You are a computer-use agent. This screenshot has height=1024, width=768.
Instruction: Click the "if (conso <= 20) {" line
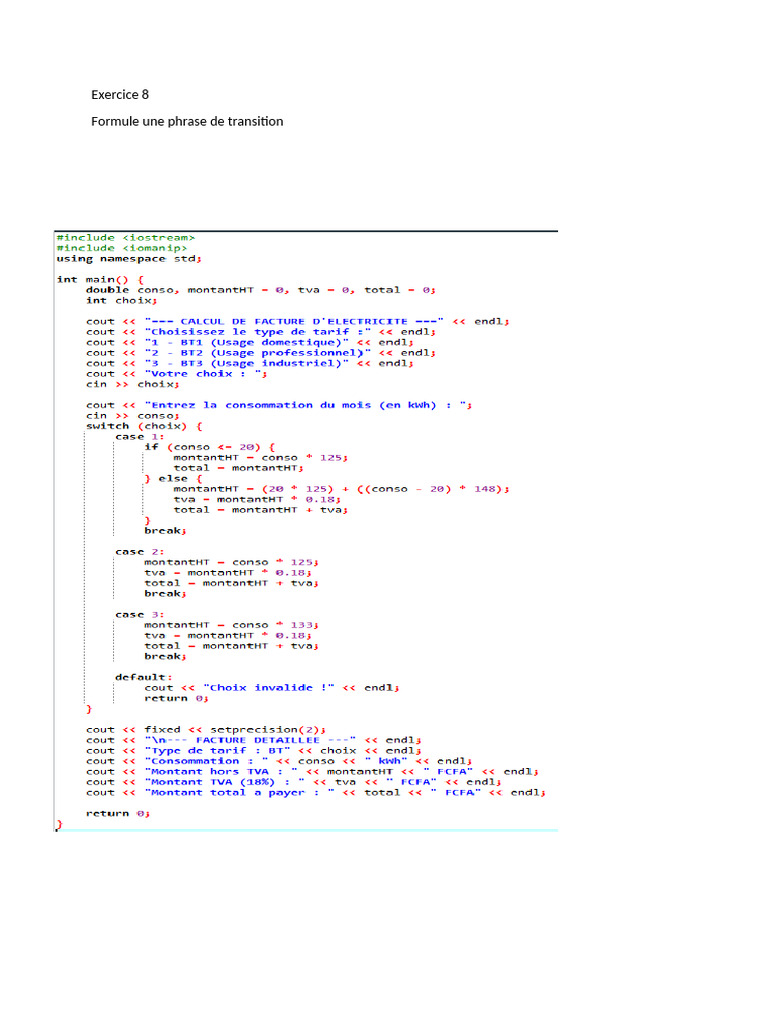coord(210,447)
